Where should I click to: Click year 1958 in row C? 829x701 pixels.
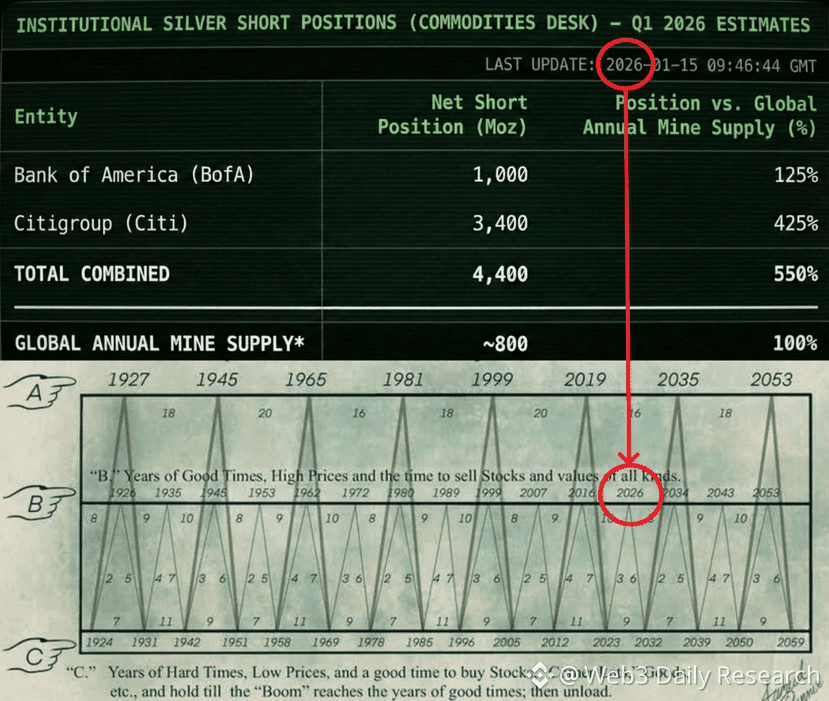[277, 642]
